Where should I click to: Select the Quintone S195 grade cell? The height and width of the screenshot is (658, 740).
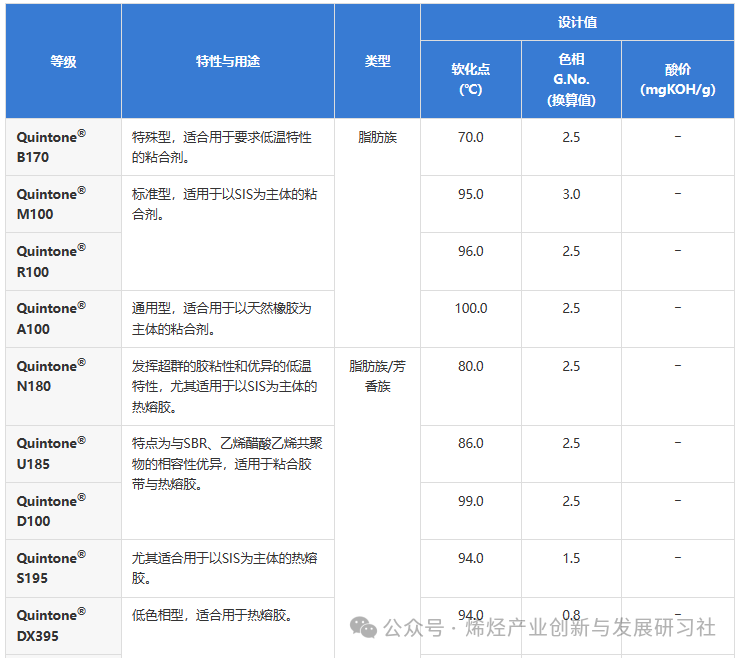(63, 568)
